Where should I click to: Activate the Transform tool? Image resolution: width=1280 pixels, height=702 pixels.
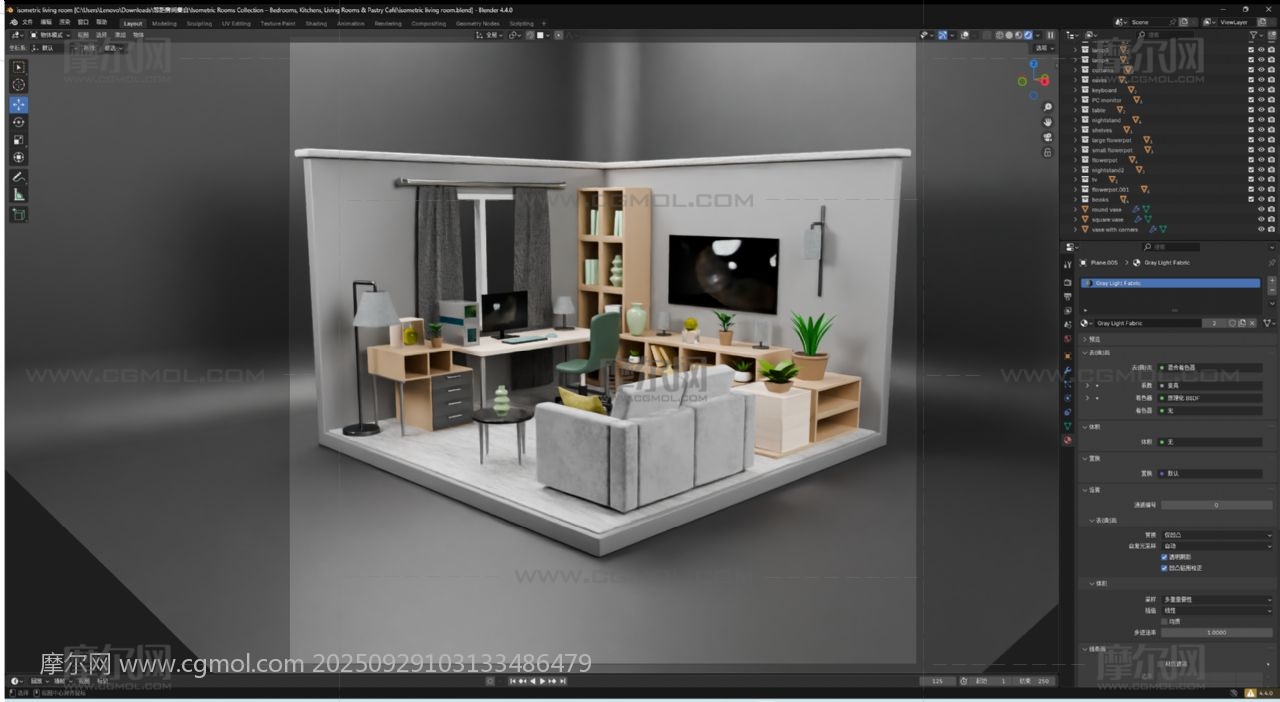19,157
